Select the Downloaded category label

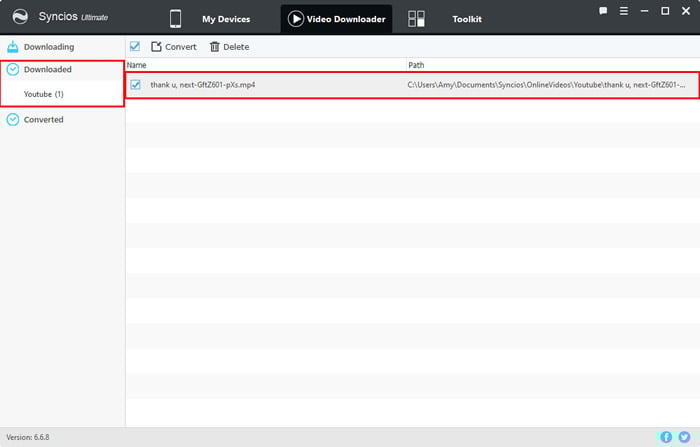coord(48,69)
